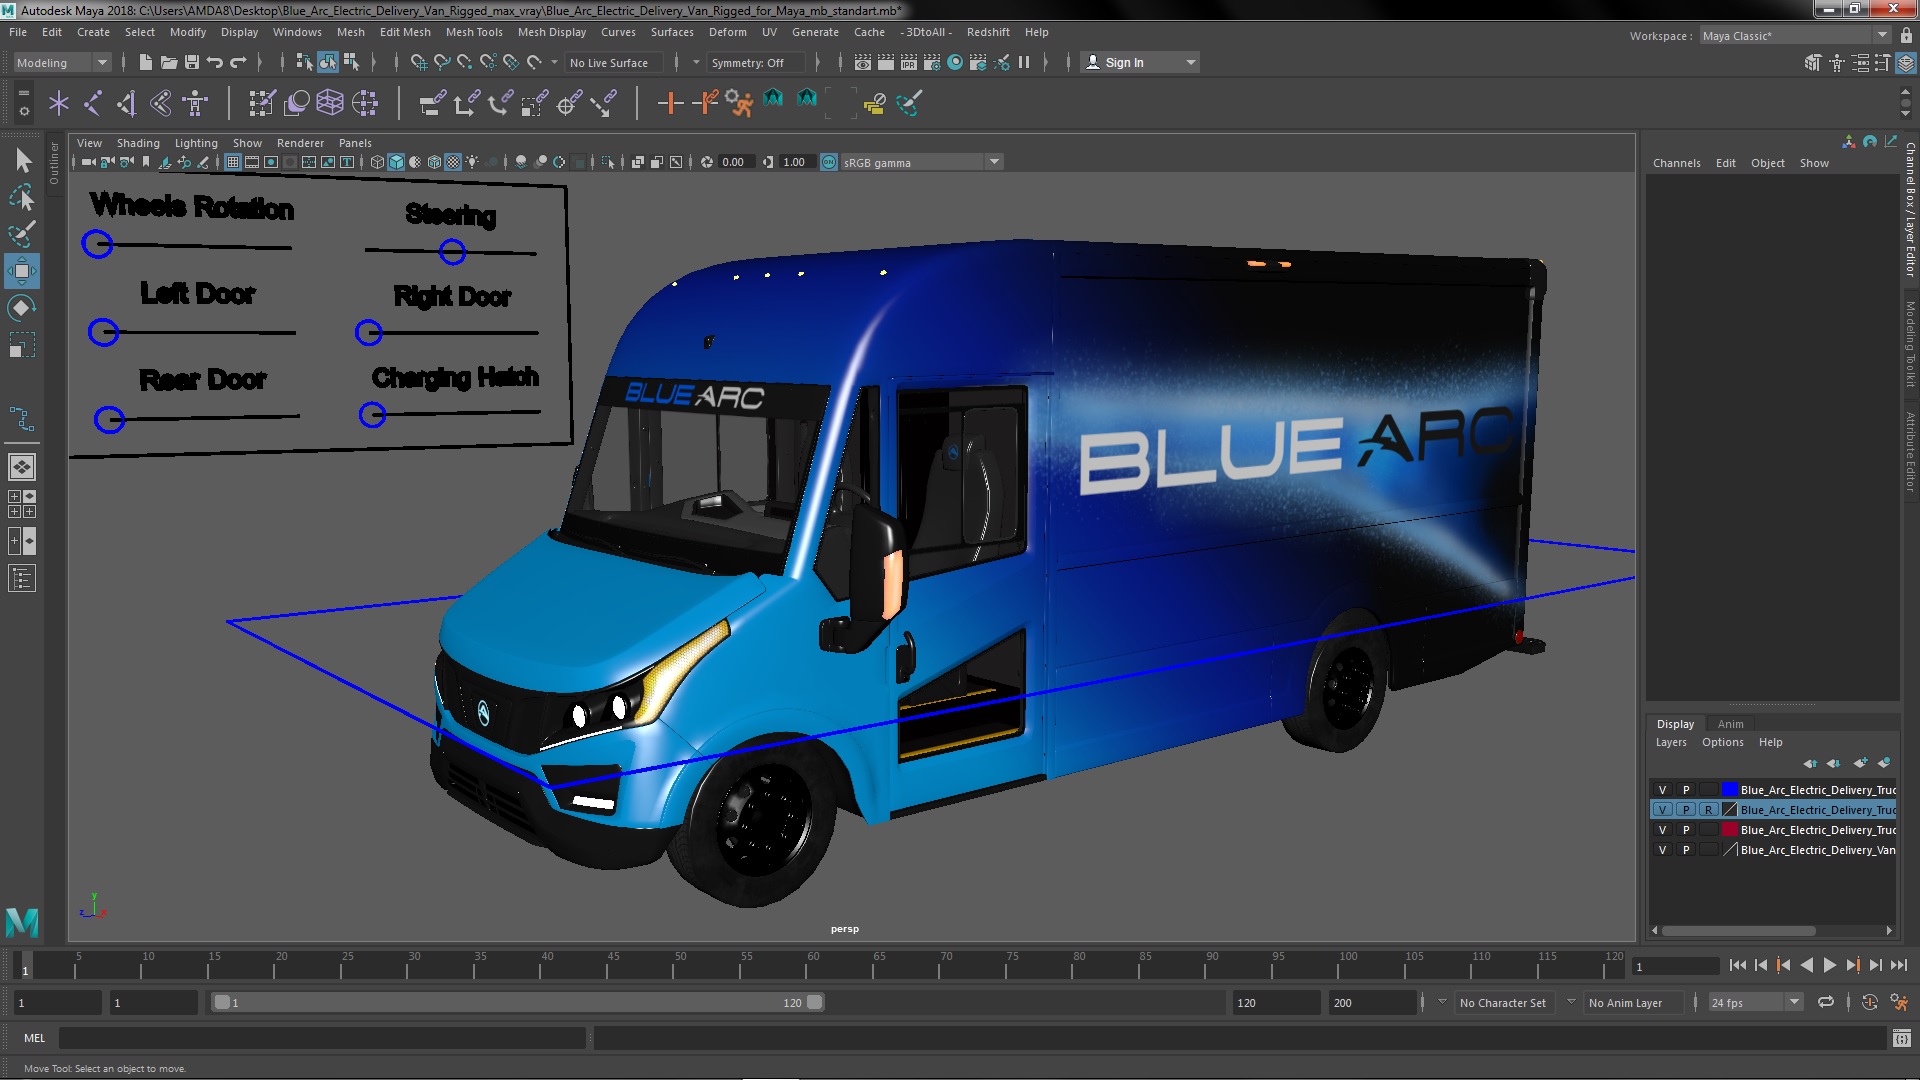Activate the Move tool

point(22,271)
